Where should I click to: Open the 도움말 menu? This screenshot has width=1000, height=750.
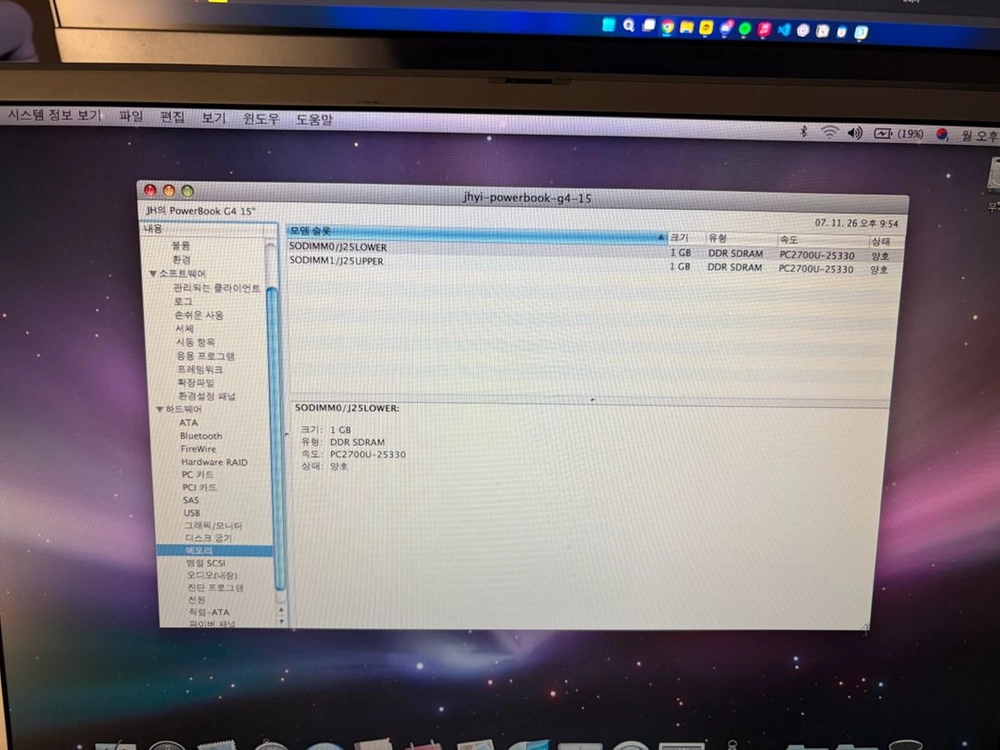click(314, 120)
